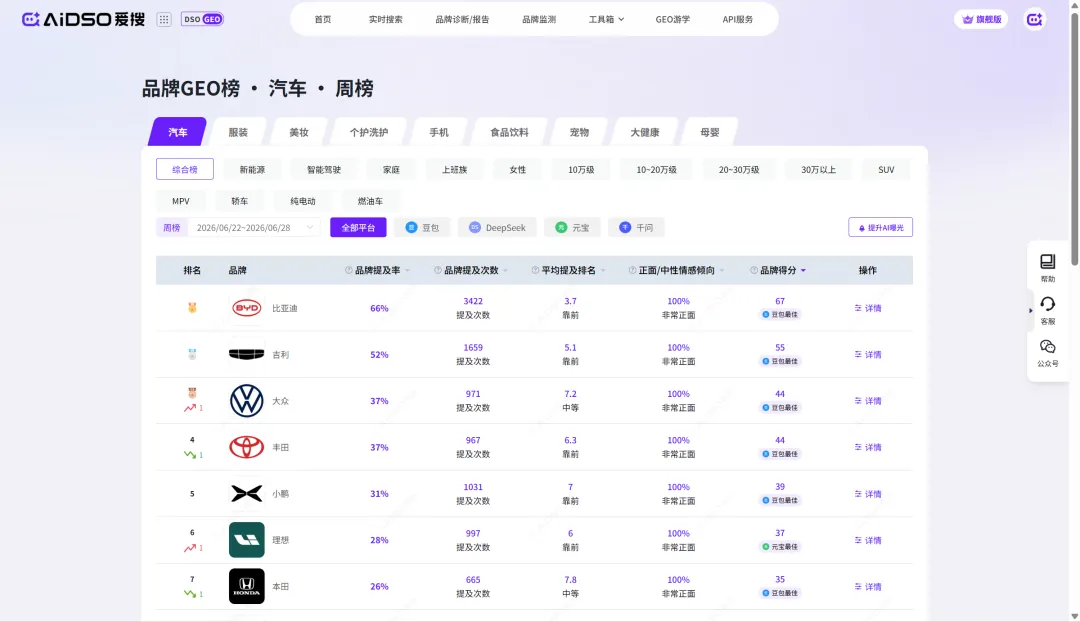This screenshot has height=622, width=1080.
Task: Switch to the 手机 category tab
Action: click(439, 132)
